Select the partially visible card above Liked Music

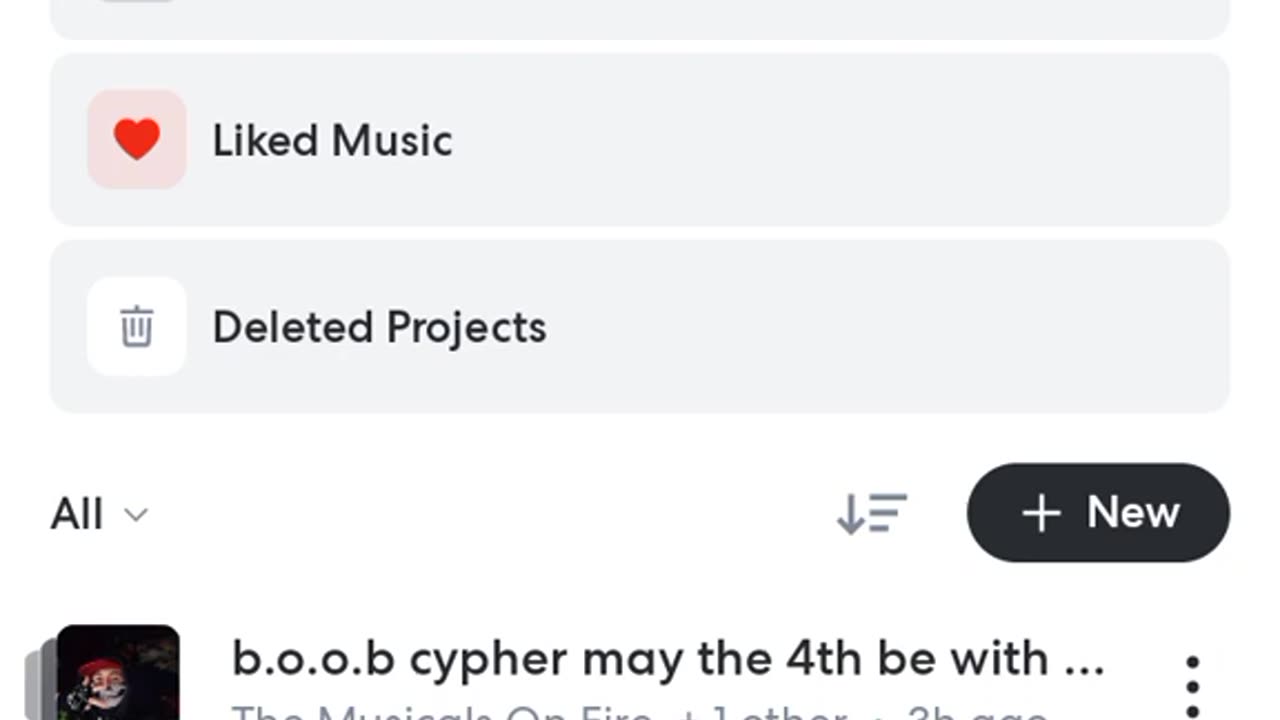point(640,19)
